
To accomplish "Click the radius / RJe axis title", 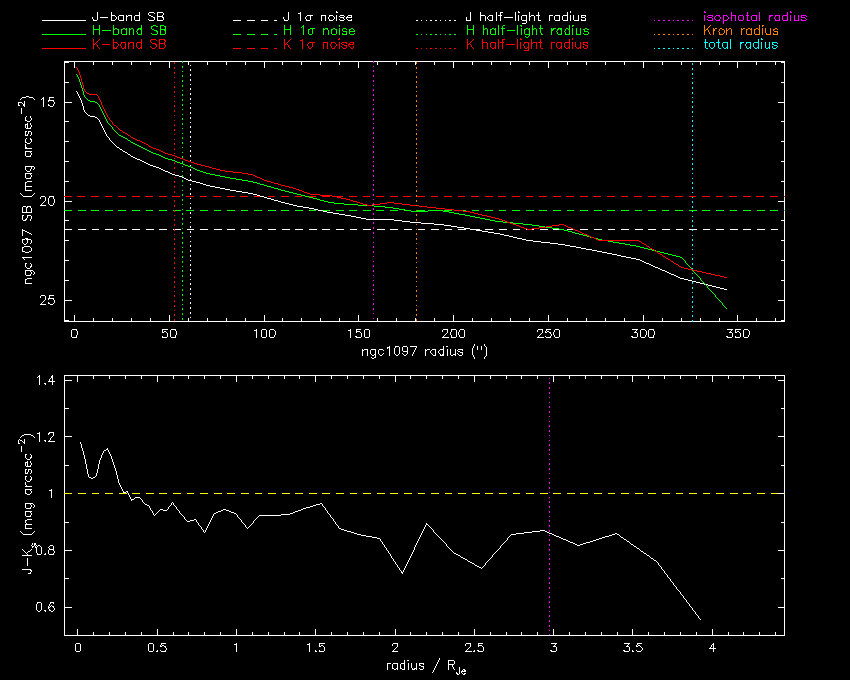I will point(426,666).
